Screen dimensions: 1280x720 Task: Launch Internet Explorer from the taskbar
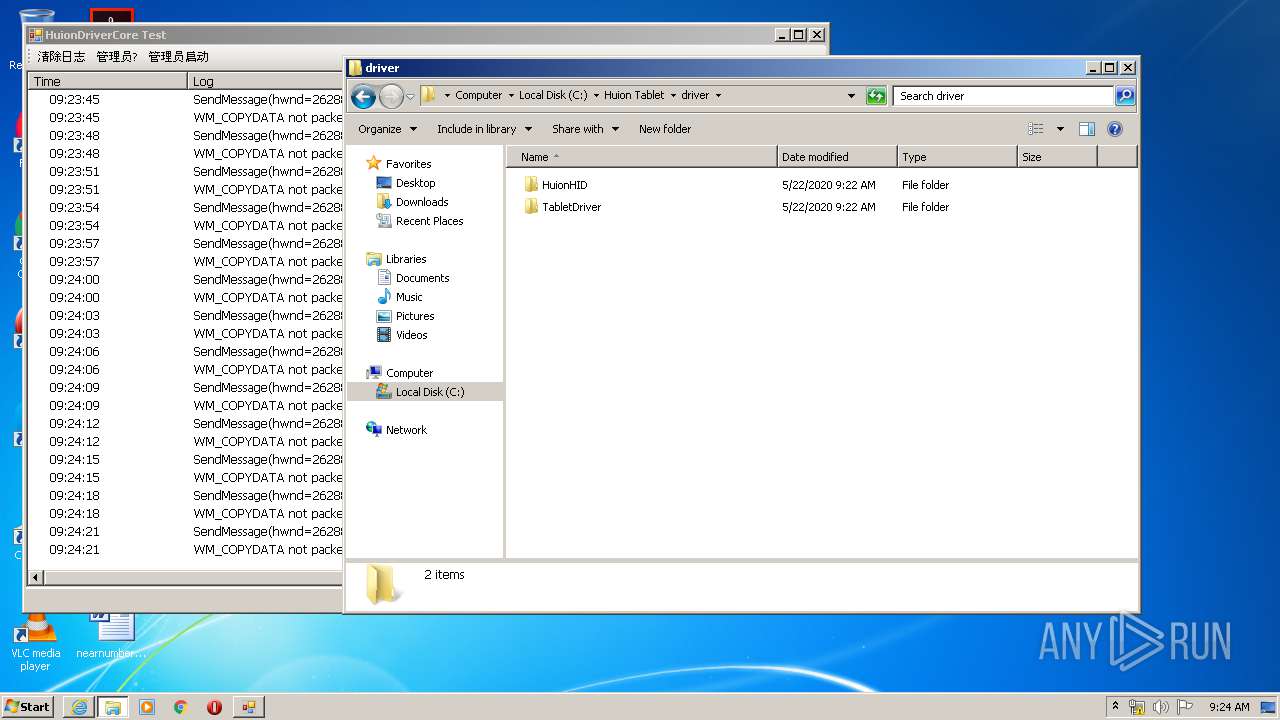click(79, 707)
